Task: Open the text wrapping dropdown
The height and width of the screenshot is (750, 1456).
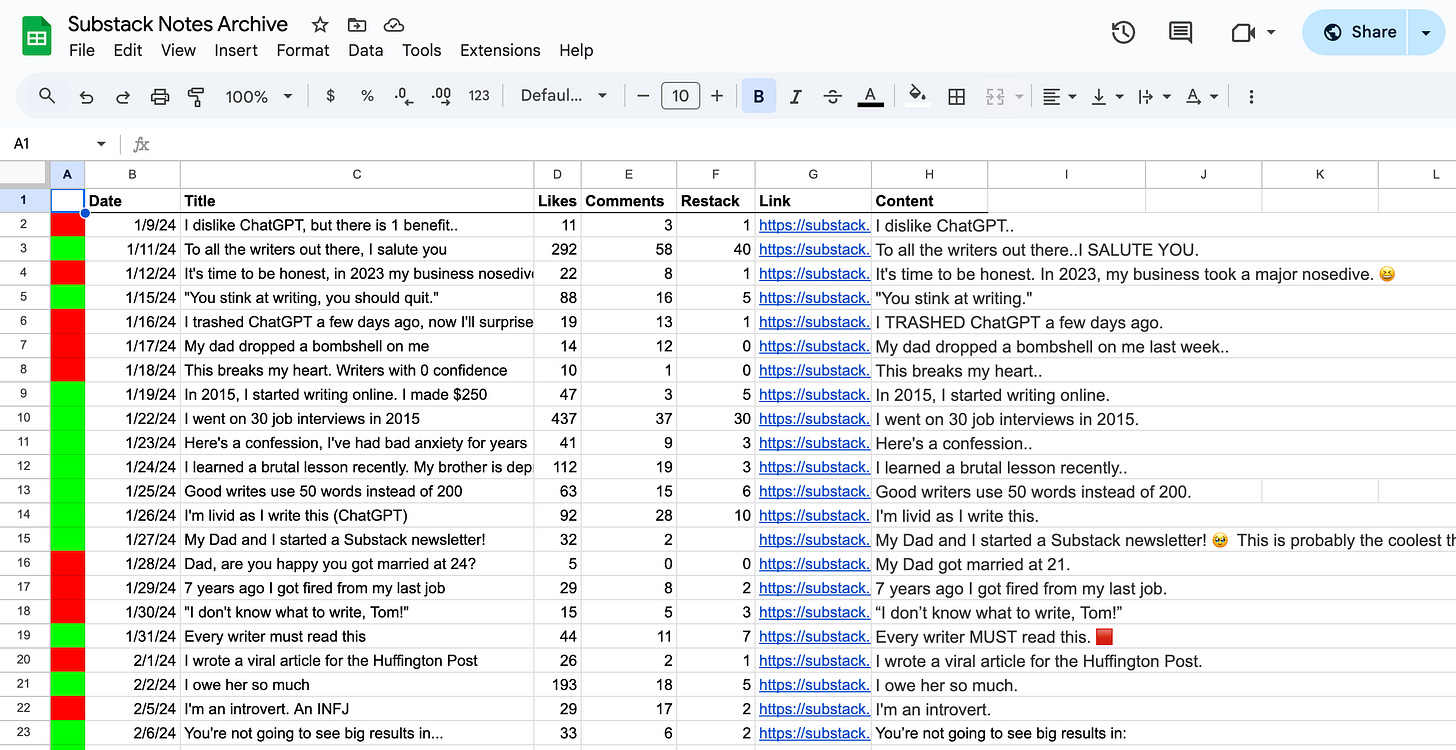Action: coord(1154,96)
